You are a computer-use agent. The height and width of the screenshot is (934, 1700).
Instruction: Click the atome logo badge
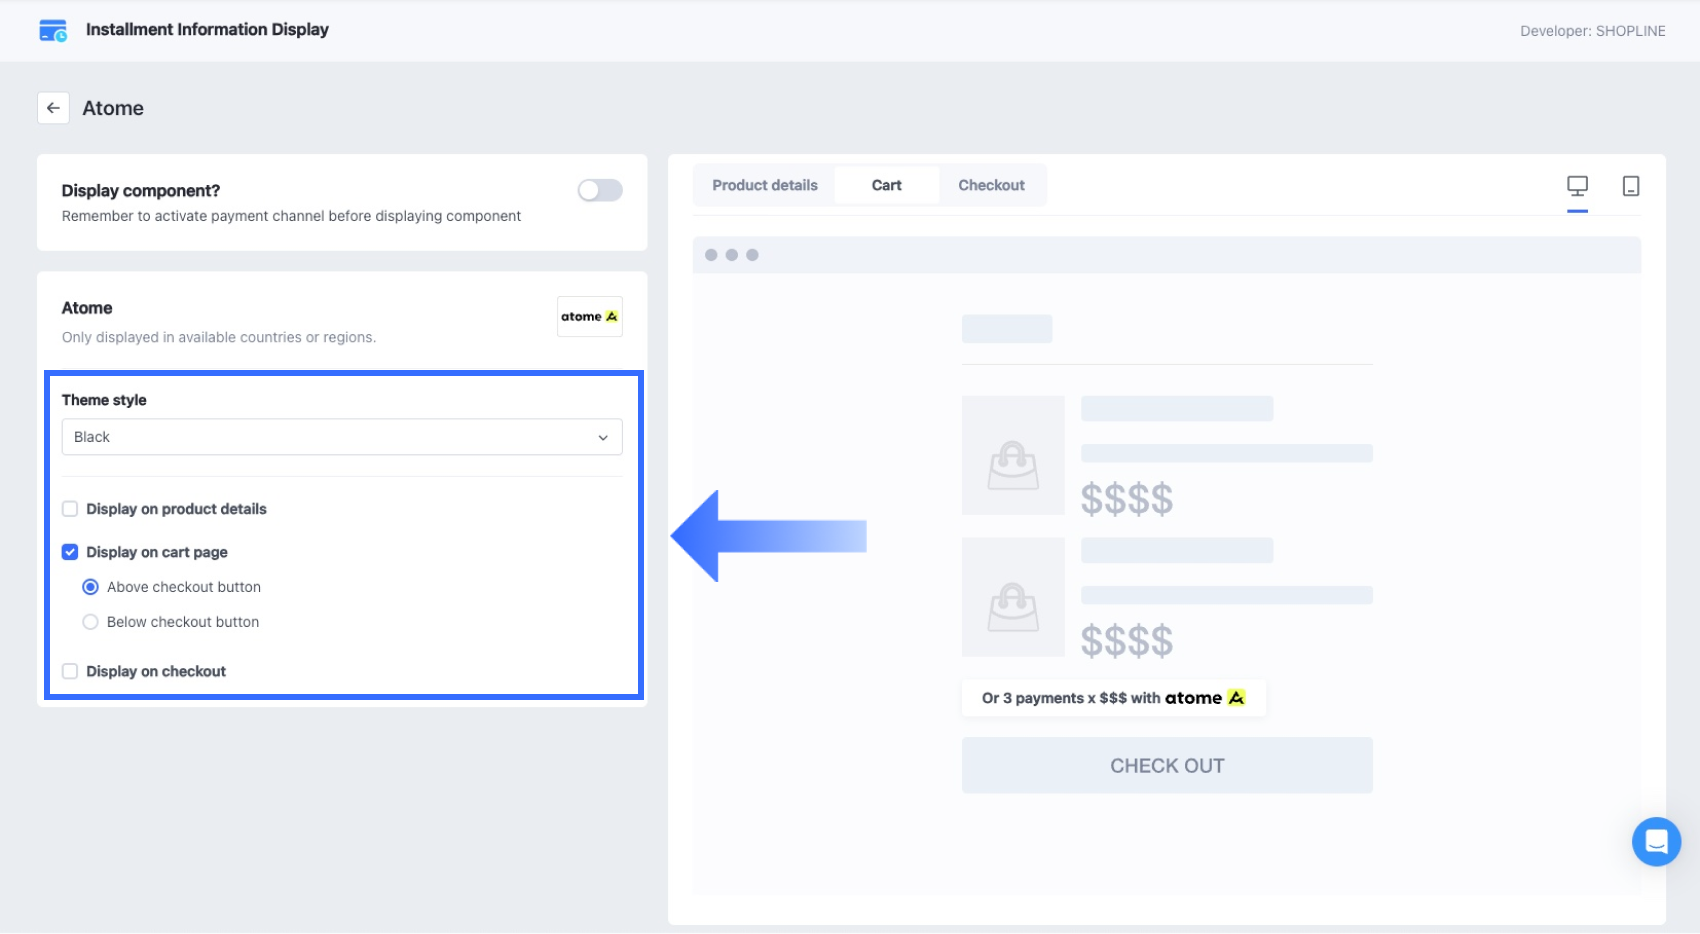pyautogui.click(x=590, y=317)
